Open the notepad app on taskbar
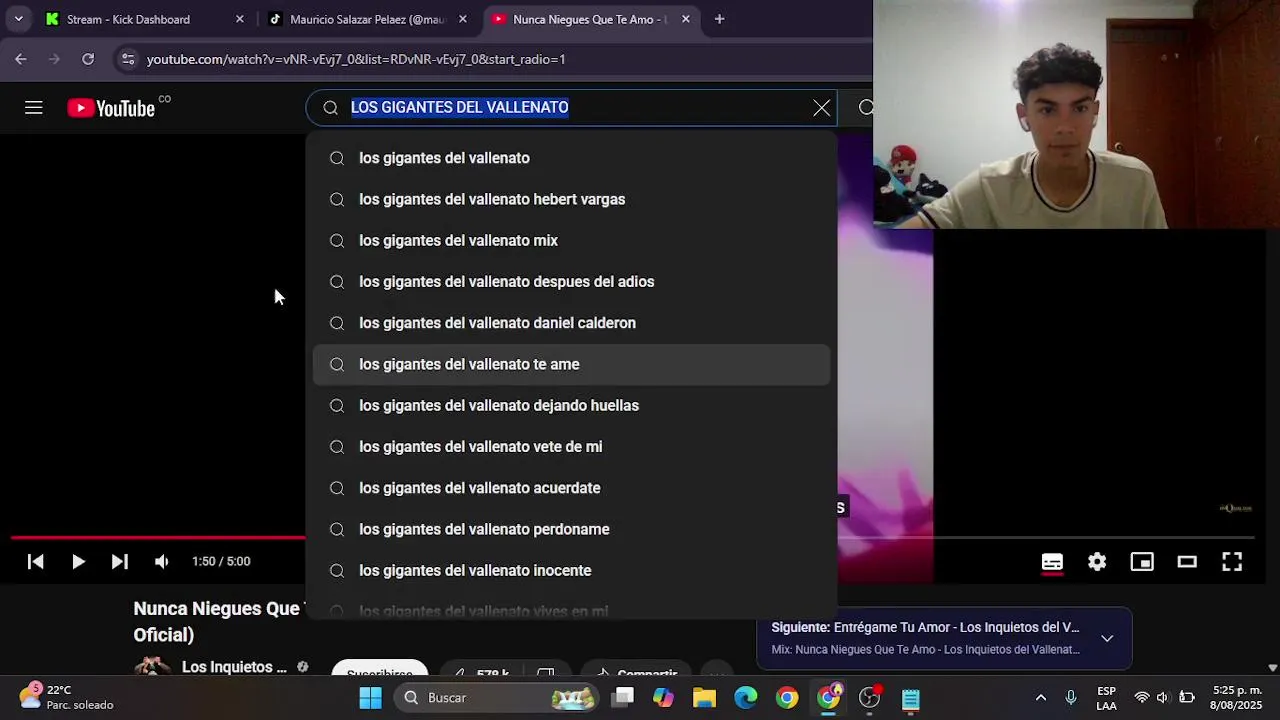The height and width of the screenshot is (720, 1280). pyautogui.click(x=910, y=698)
